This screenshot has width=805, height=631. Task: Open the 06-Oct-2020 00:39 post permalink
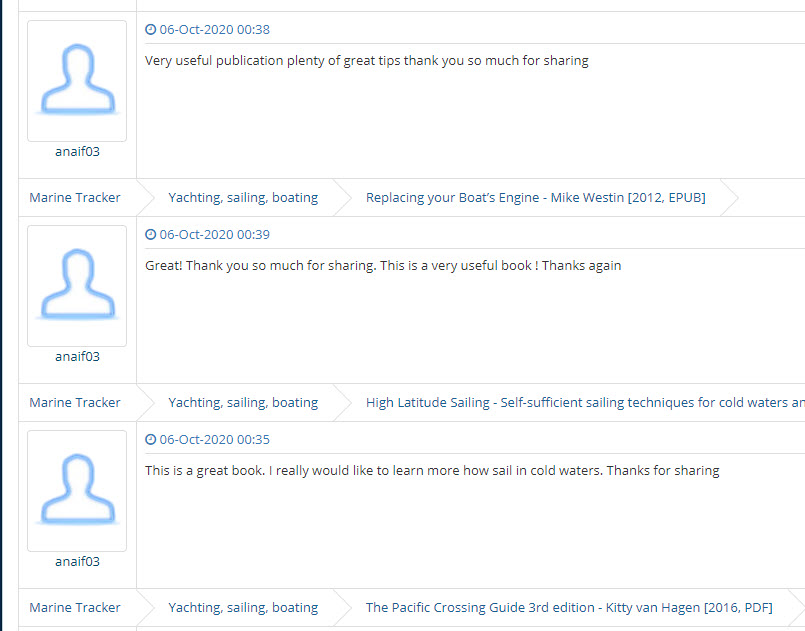tap(214, 235)
